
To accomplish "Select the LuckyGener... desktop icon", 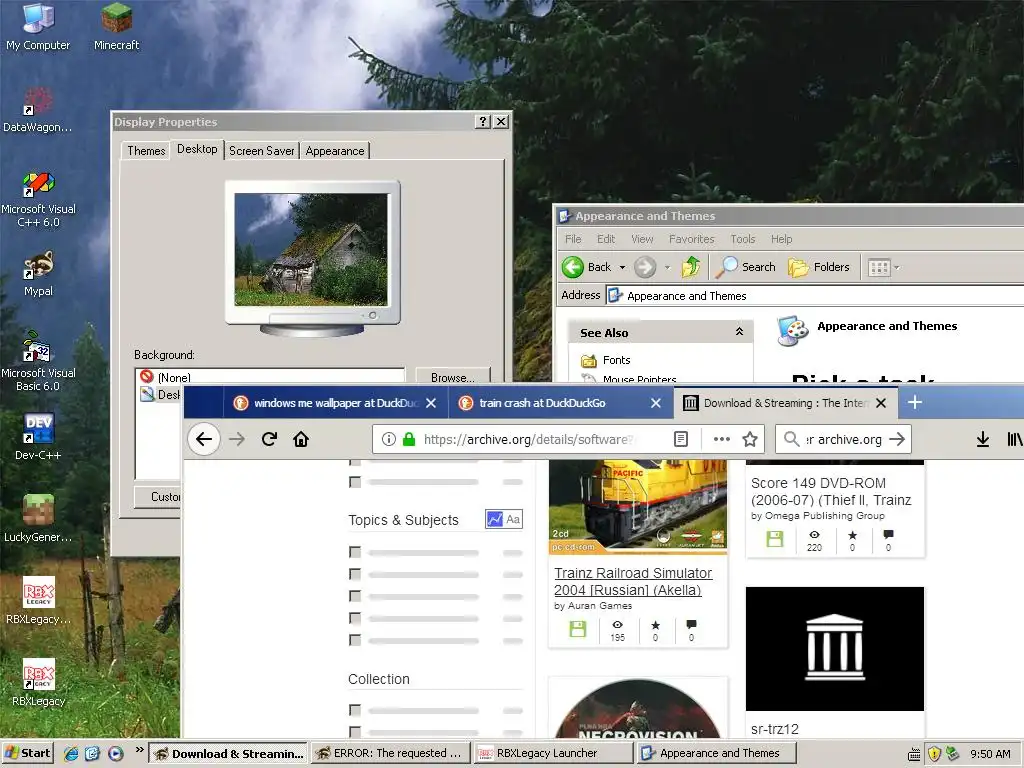I will [x=38, y=519].
